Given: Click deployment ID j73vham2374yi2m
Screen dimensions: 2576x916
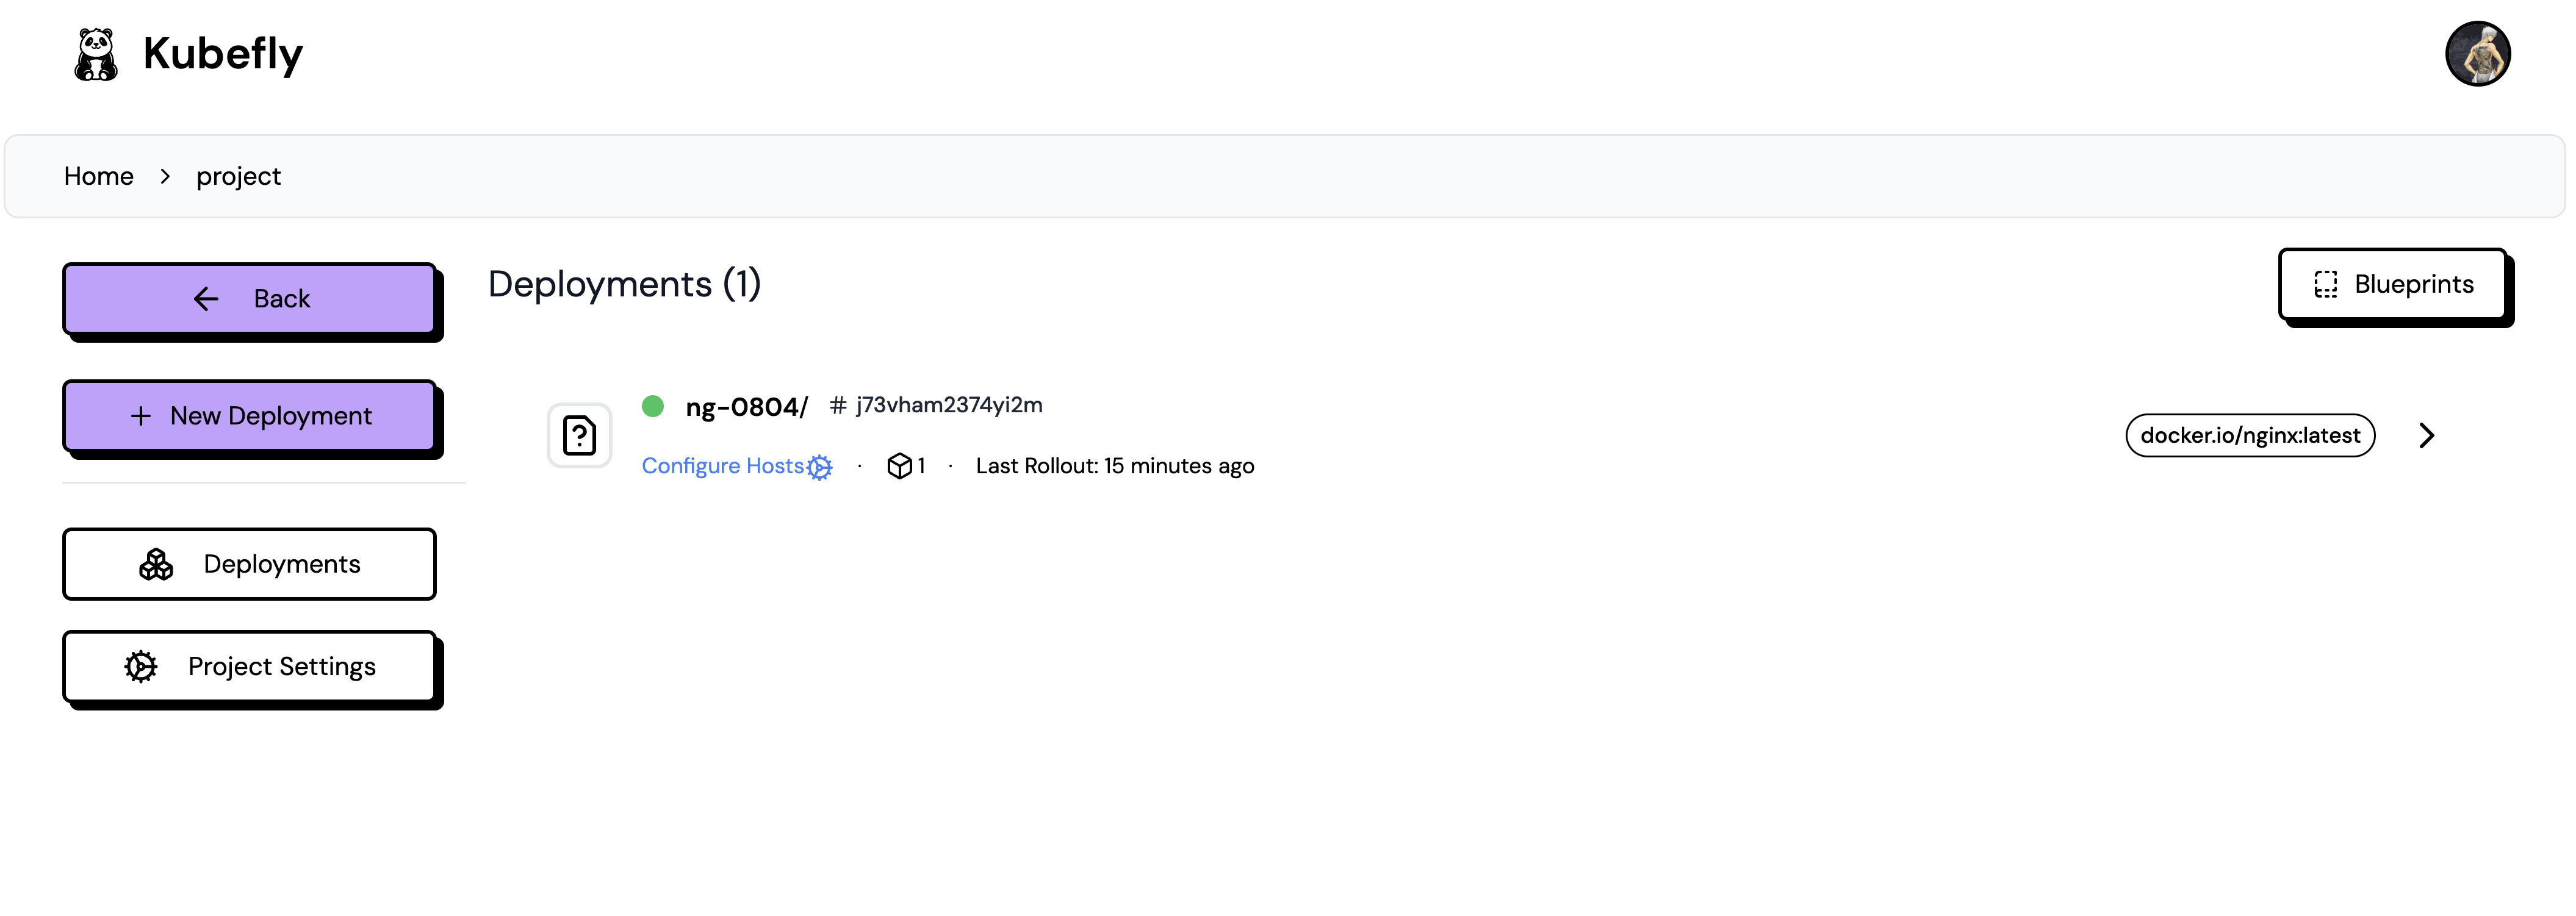Looking at the screenshot, I should pyautogui.click(x=948, y=405).
